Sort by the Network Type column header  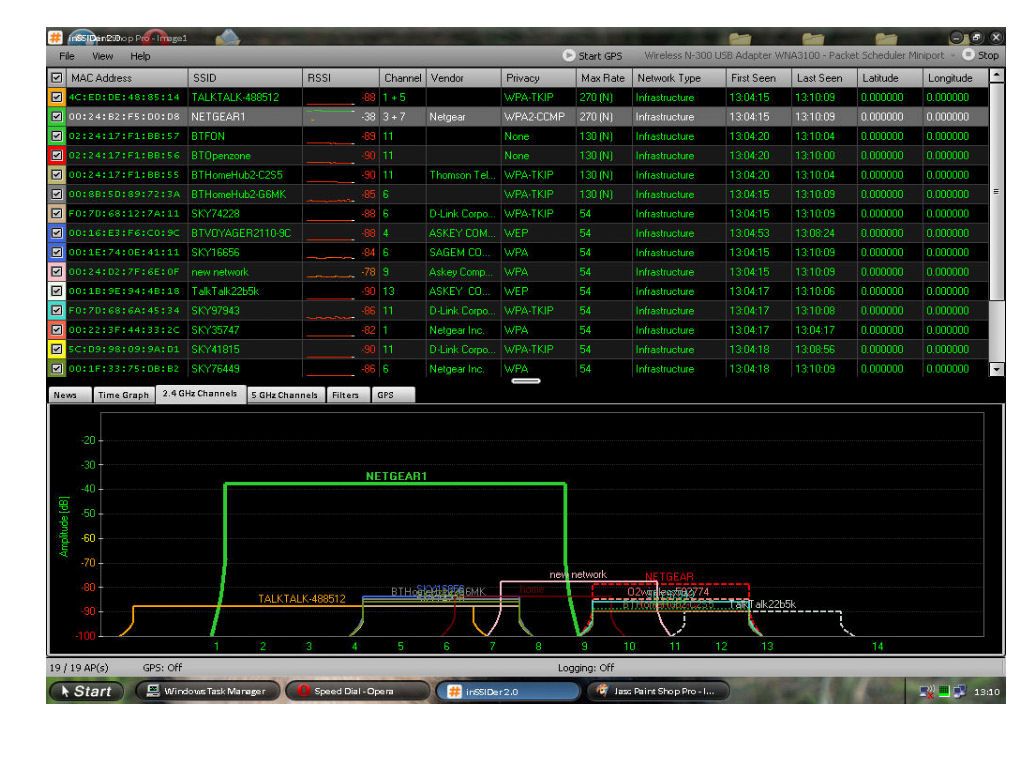click(x=679, y=78)
